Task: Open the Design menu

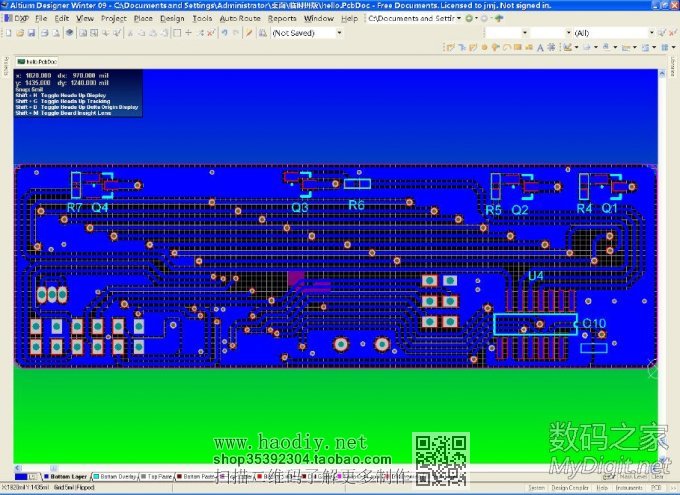Action: click(x=172, y=18)
